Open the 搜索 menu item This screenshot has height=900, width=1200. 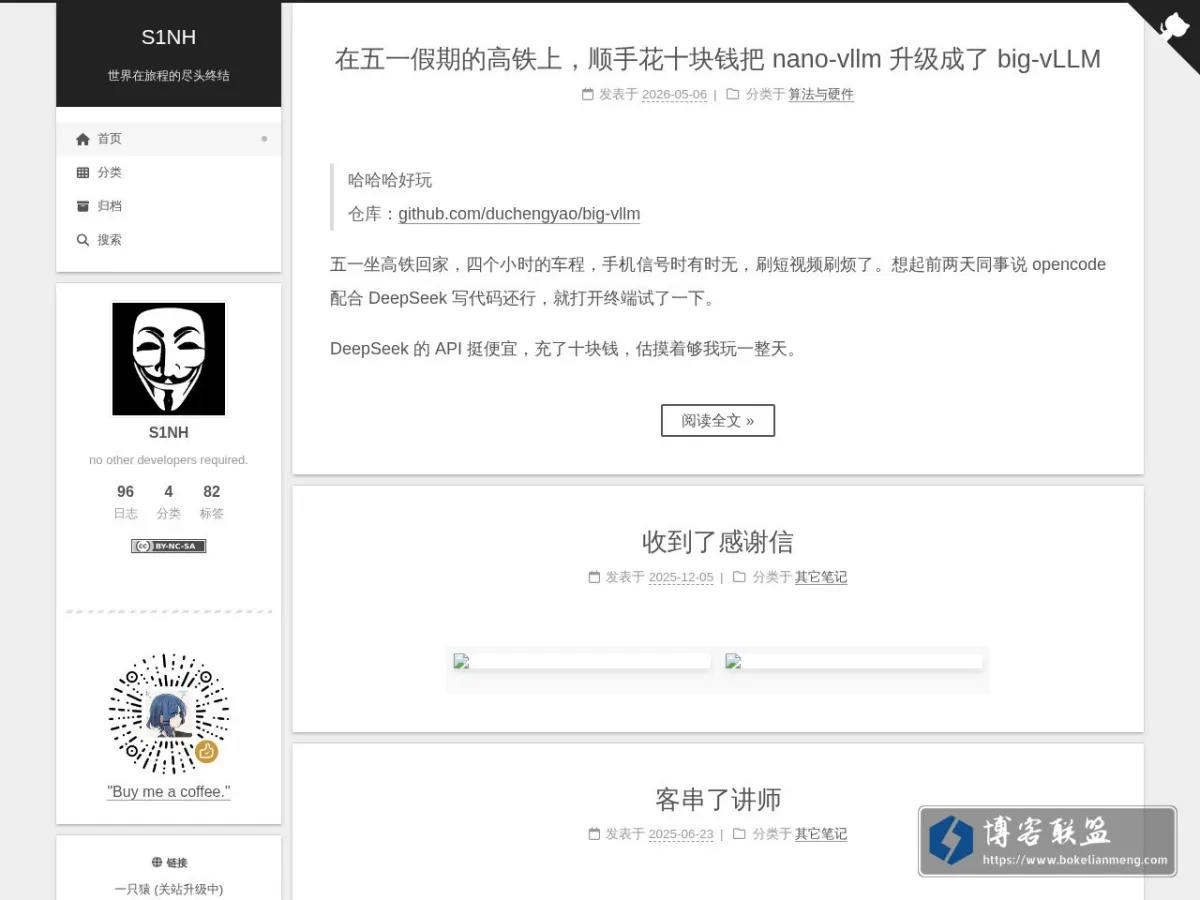click(x=168, y=240)
